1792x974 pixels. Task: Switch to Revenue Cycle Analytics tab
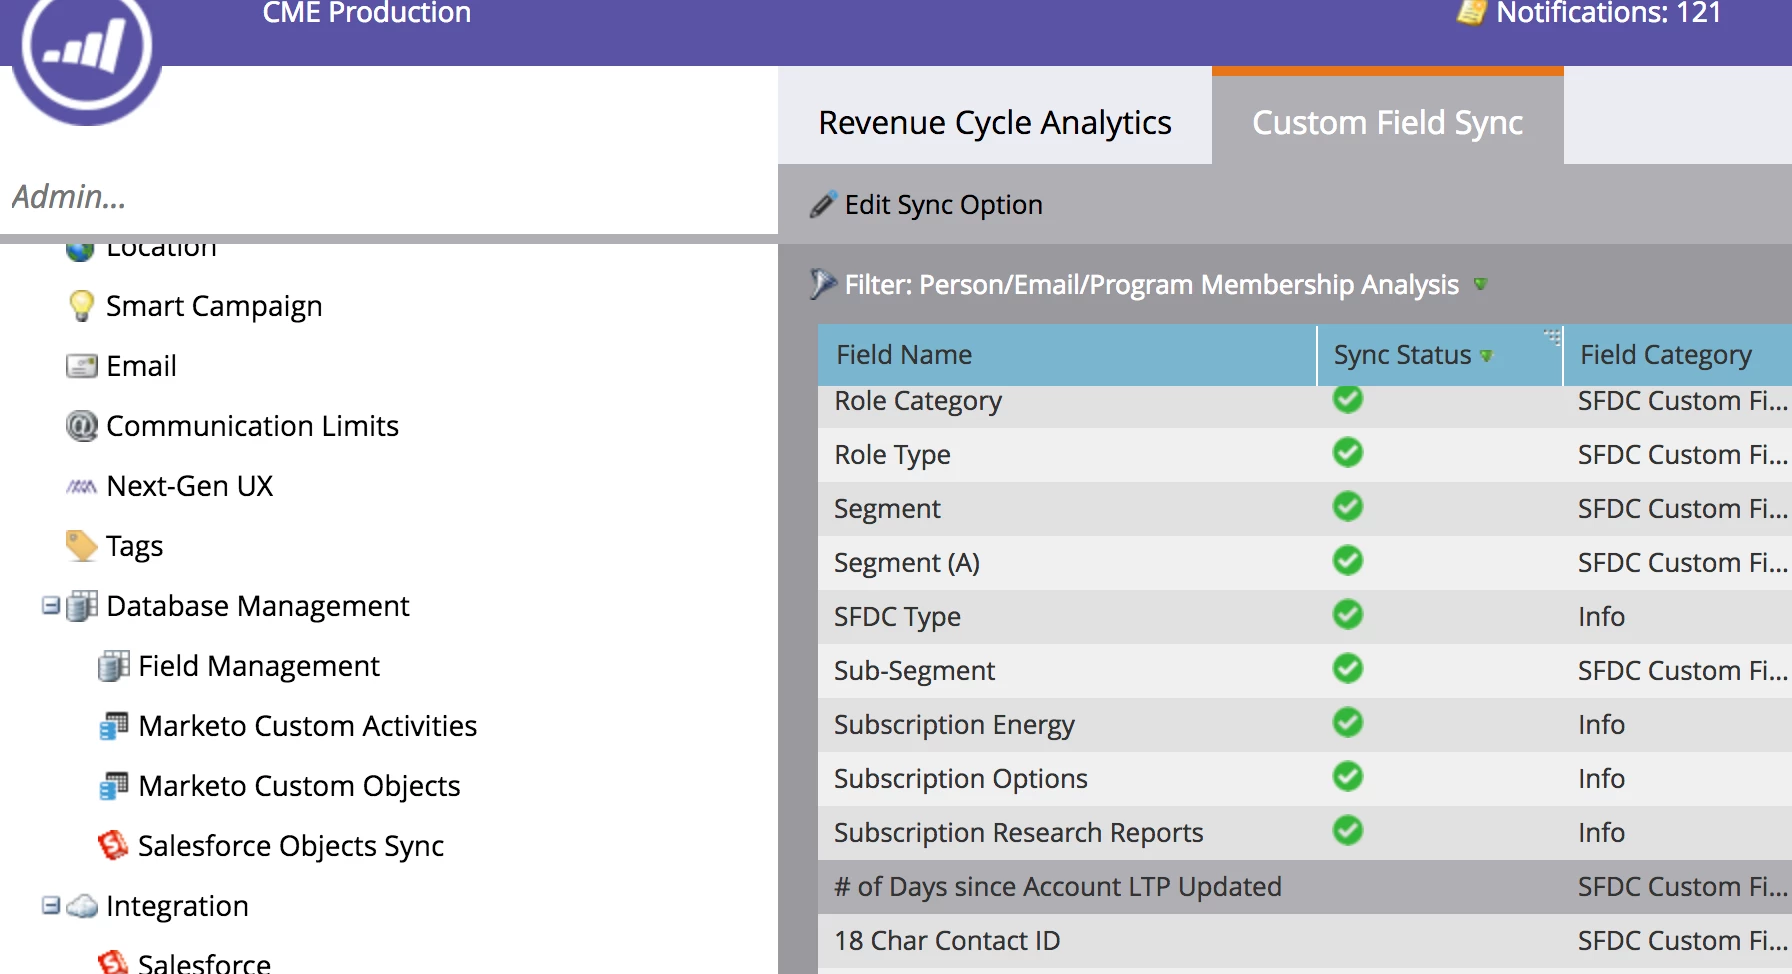pyautogui.click(x=994, y=122)
